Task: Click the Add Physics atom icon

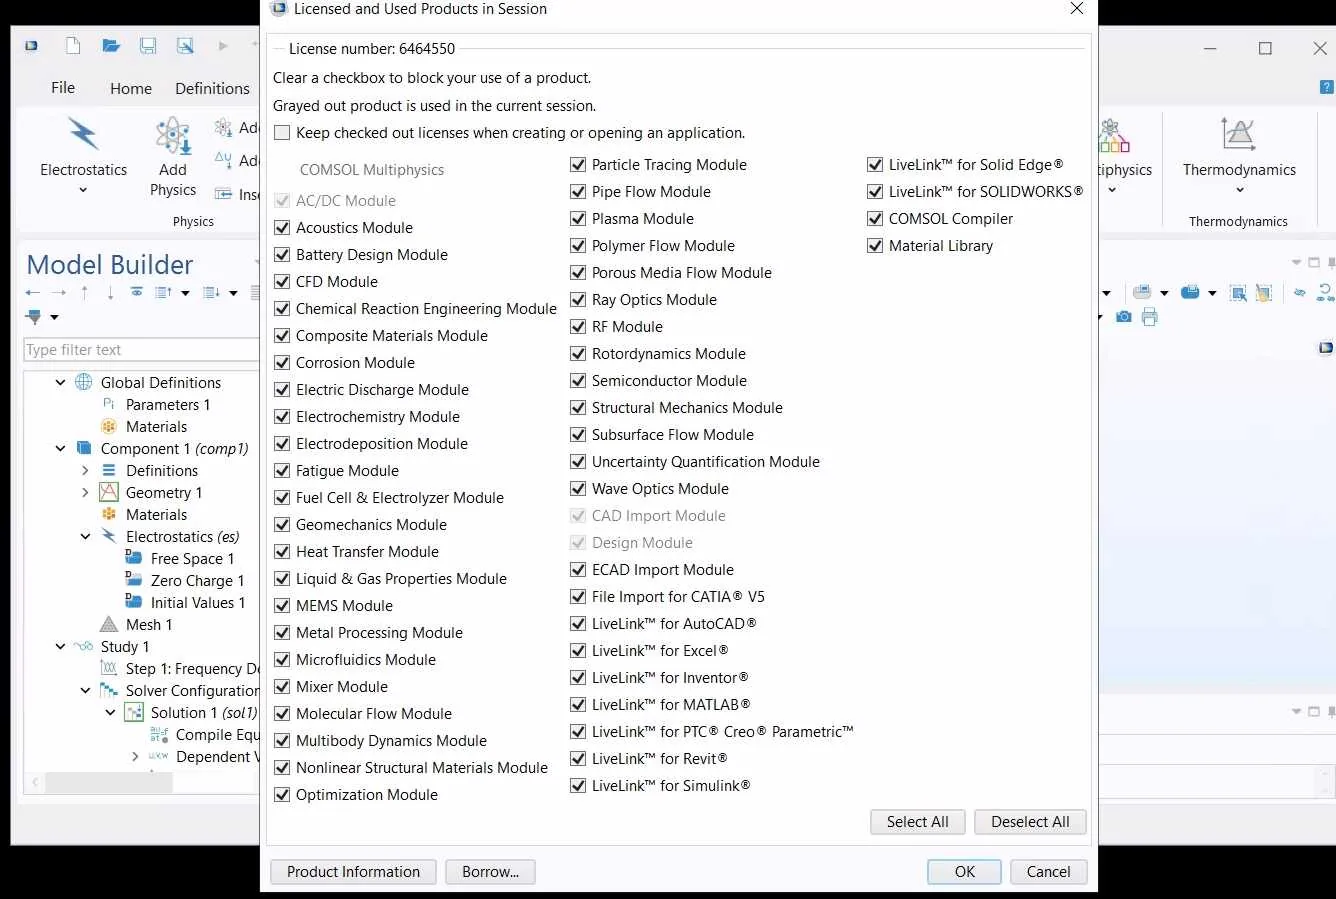Action: 173,136
